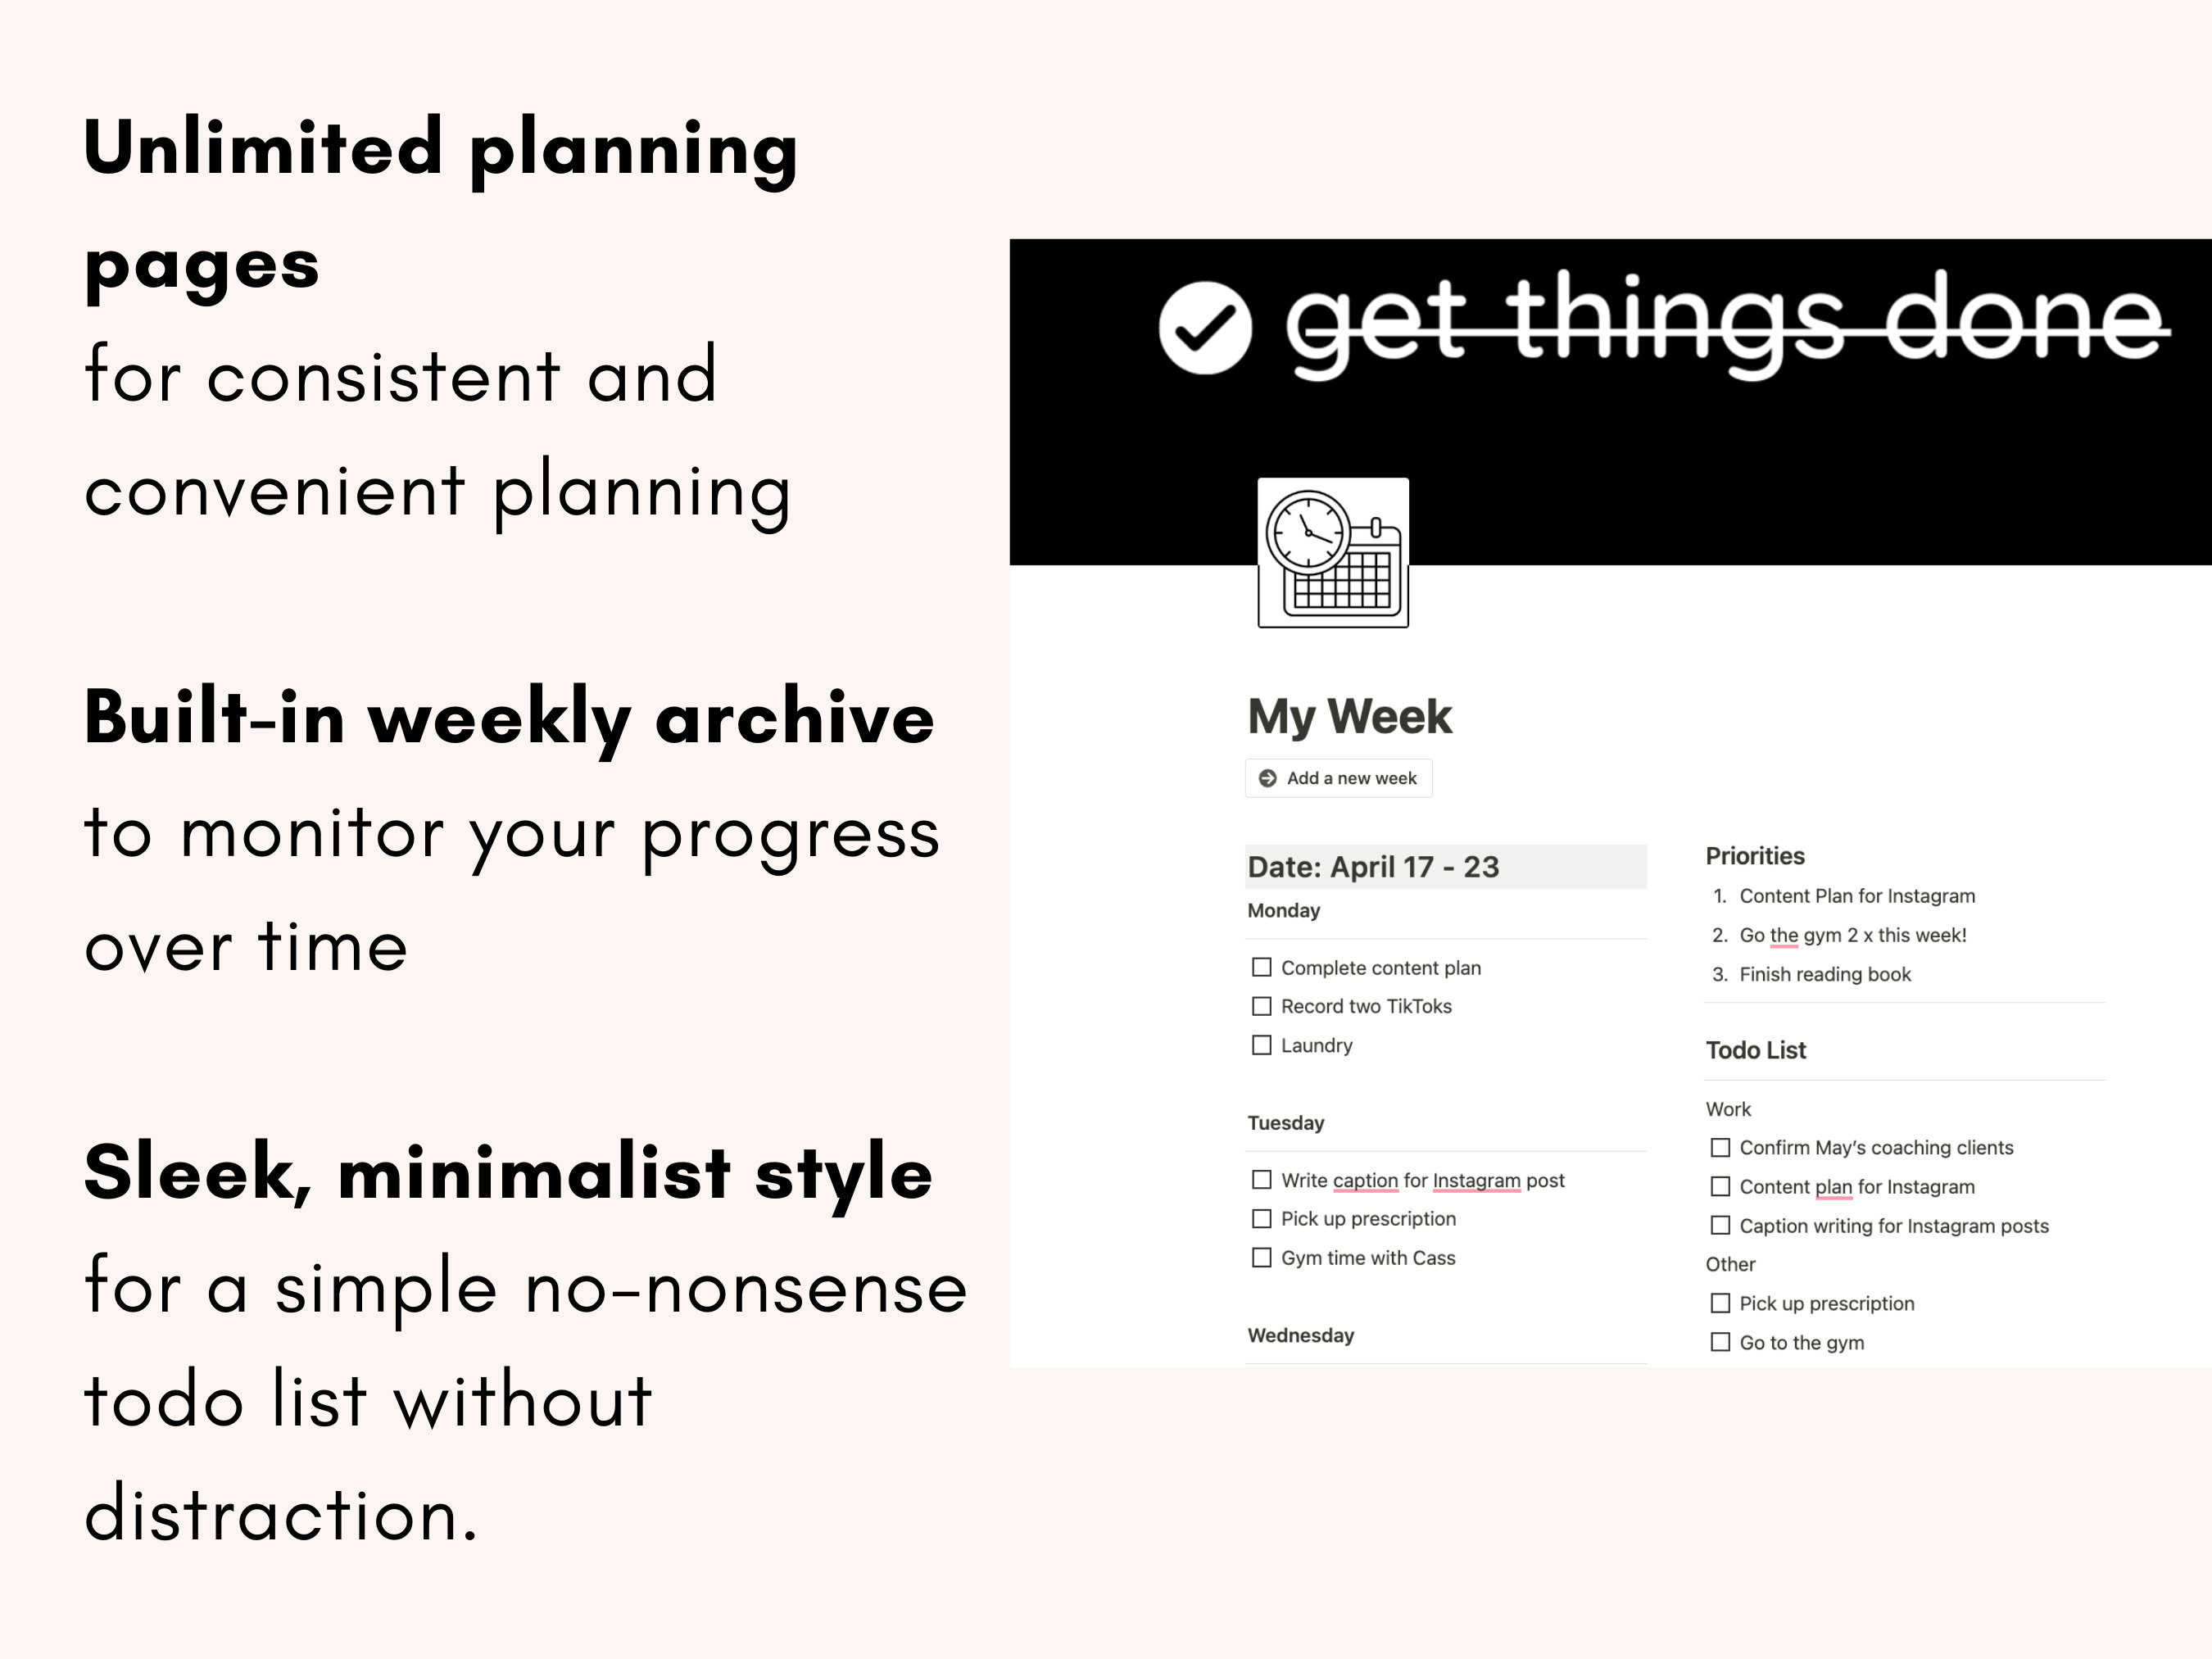This screenshot has width=2212, height=1659.
Task: Click the white checkmark circle icon
Action: click(x=1205, y=328)
